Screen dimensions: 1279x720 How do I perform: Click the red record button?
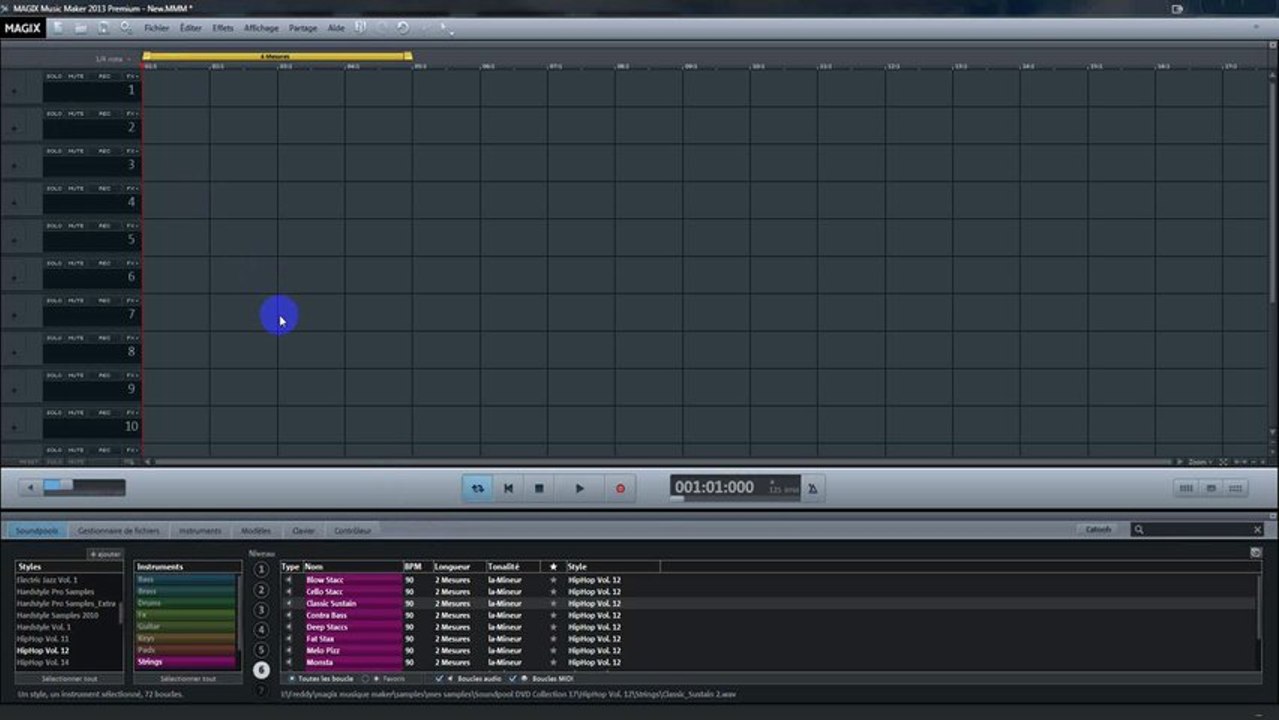[620, 488]
